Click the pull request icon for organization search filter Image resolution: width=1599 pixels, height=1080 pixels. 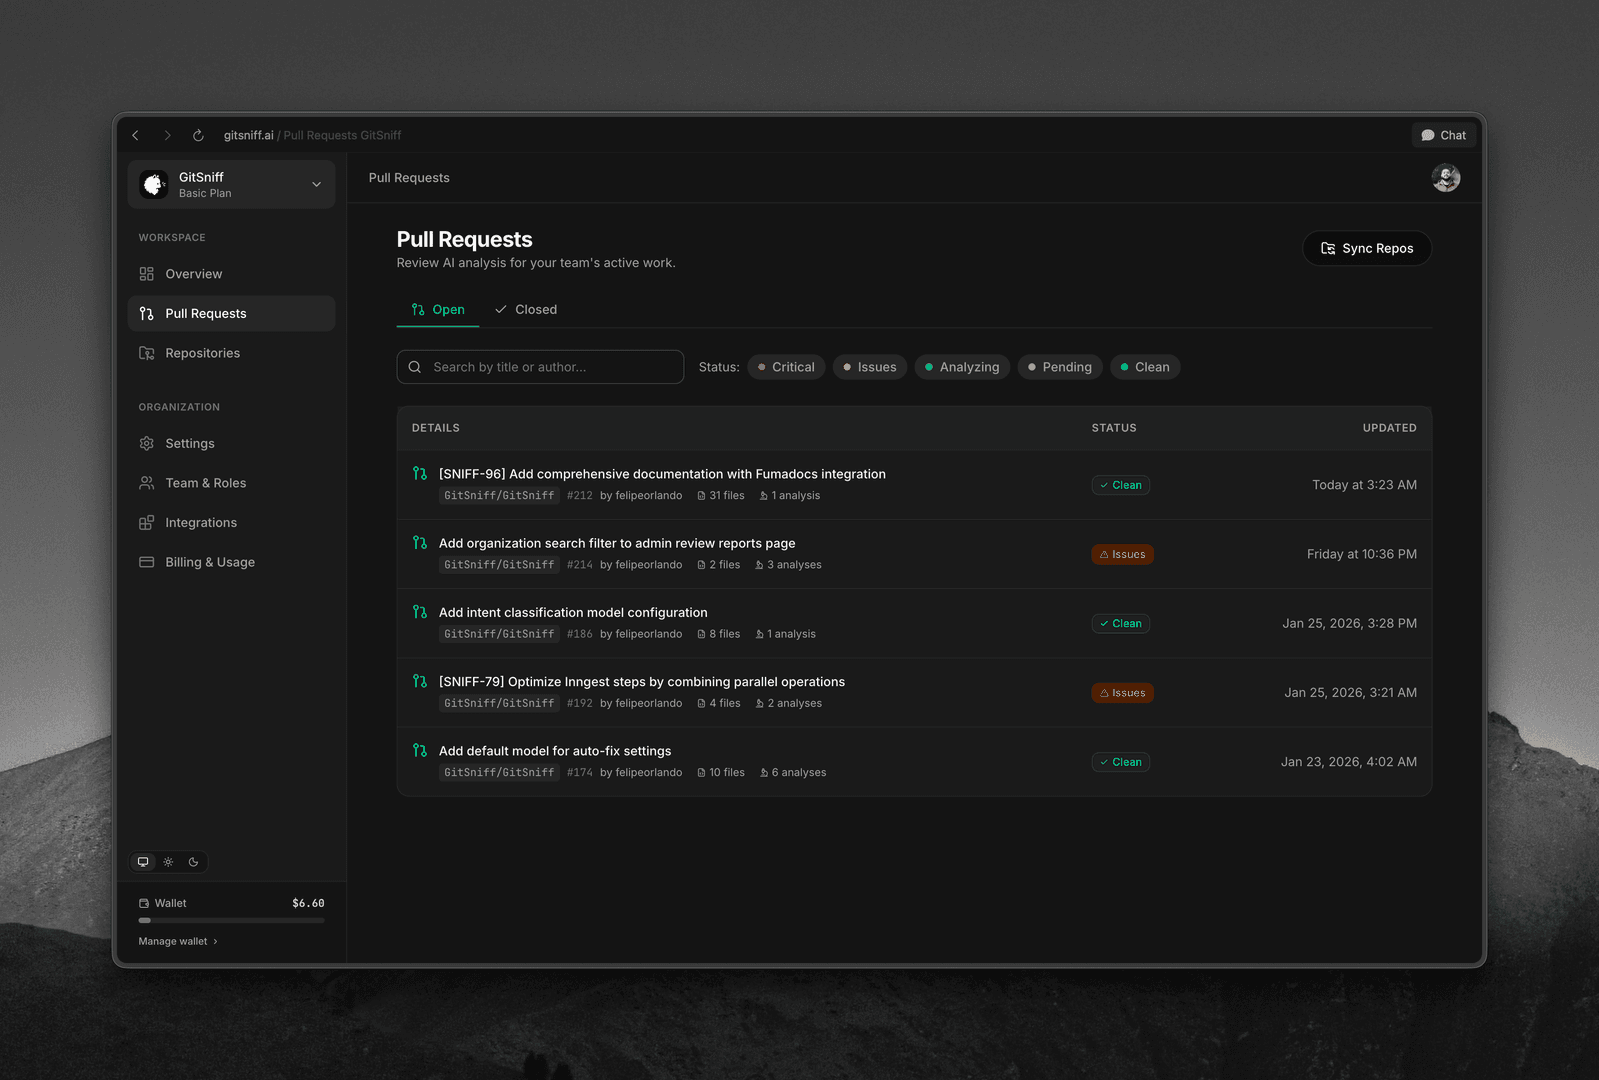click(x=420, y=542)
